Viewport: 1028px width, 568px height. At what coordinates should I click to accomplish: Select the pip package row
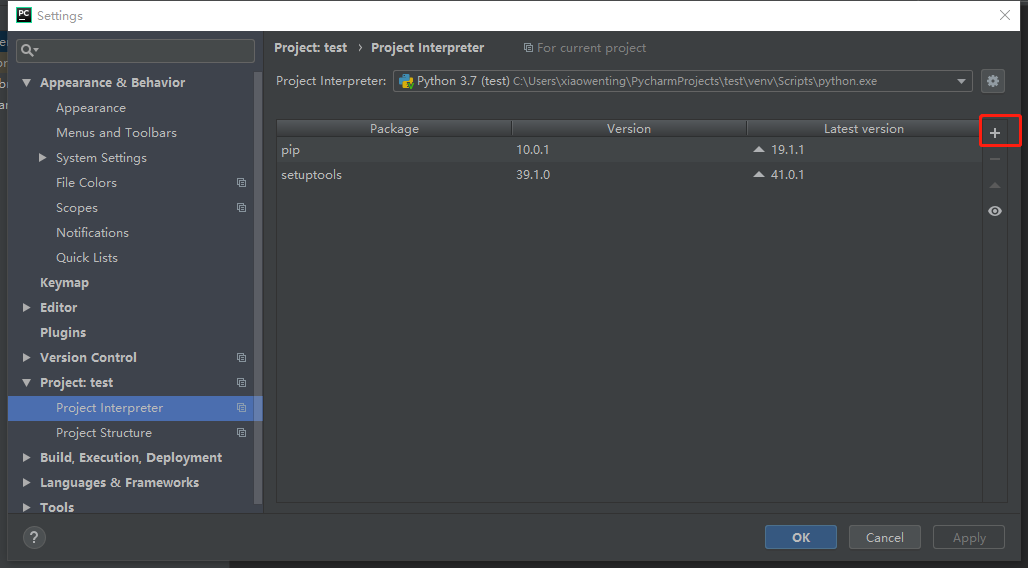pyautogui.click(x=629, y=150)
